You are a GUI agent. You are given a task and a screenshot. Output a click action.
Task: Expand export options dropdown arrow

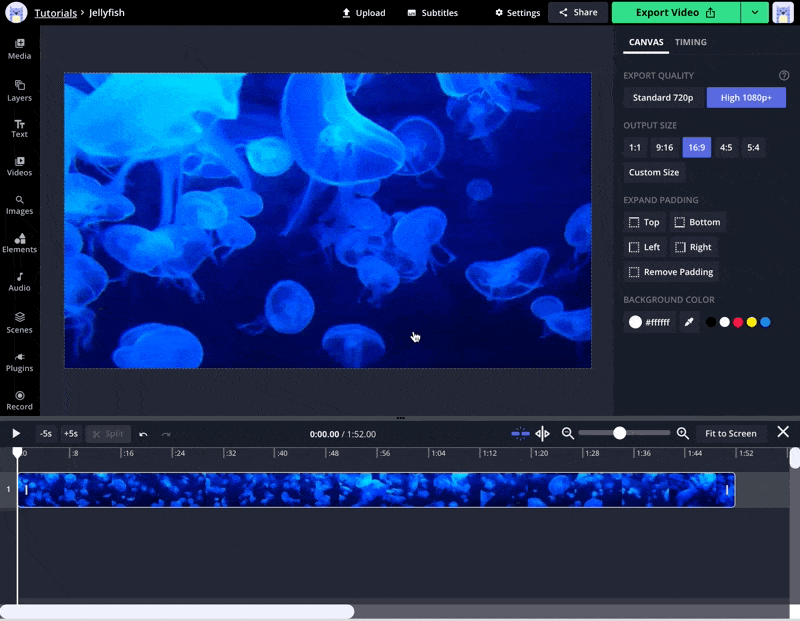click(754, 13)
